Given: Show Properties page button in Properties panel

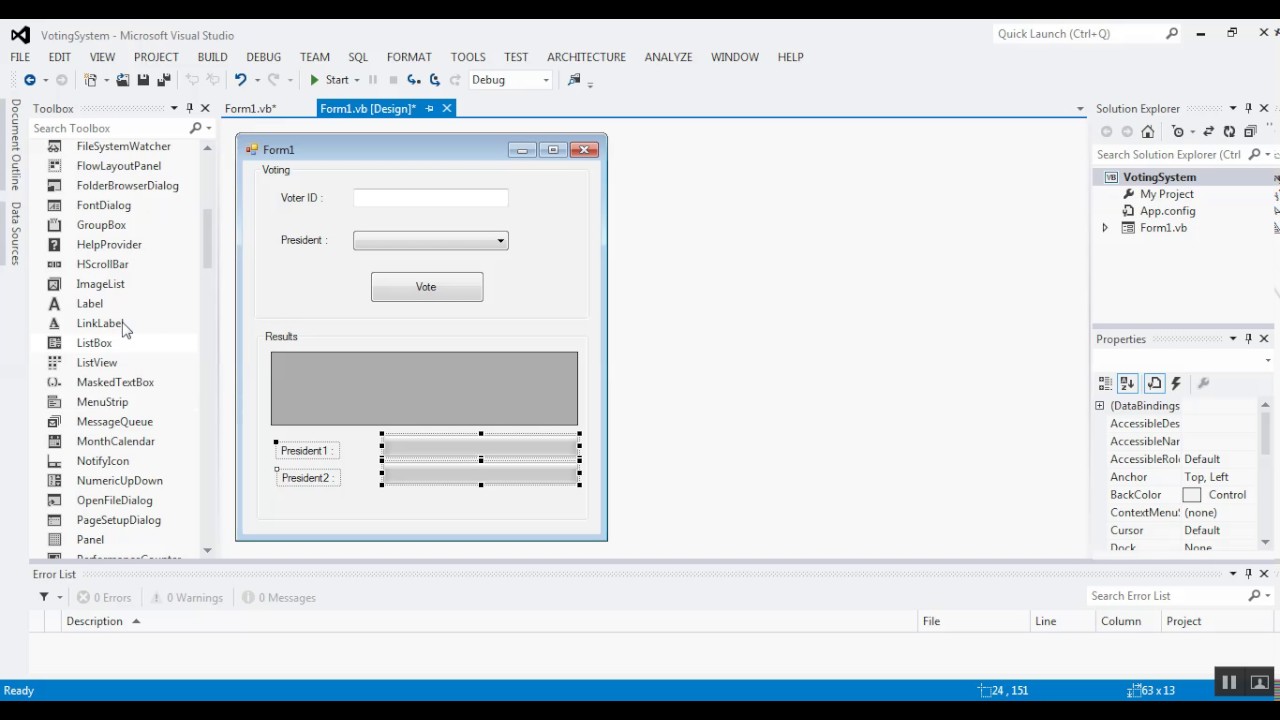Looking at the screenshot, I should pos(1155,383).
